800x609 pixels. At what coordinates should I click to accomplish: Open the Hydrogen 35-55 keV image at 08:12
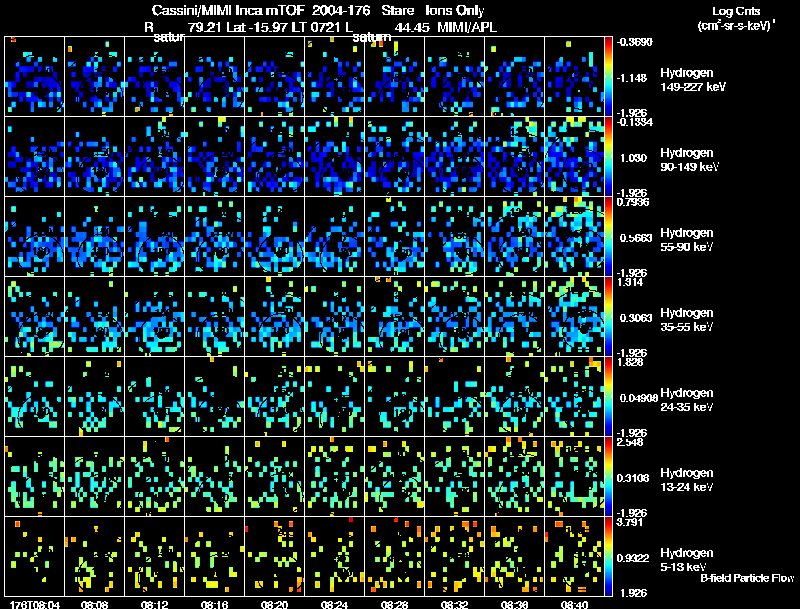pos(155,316)
